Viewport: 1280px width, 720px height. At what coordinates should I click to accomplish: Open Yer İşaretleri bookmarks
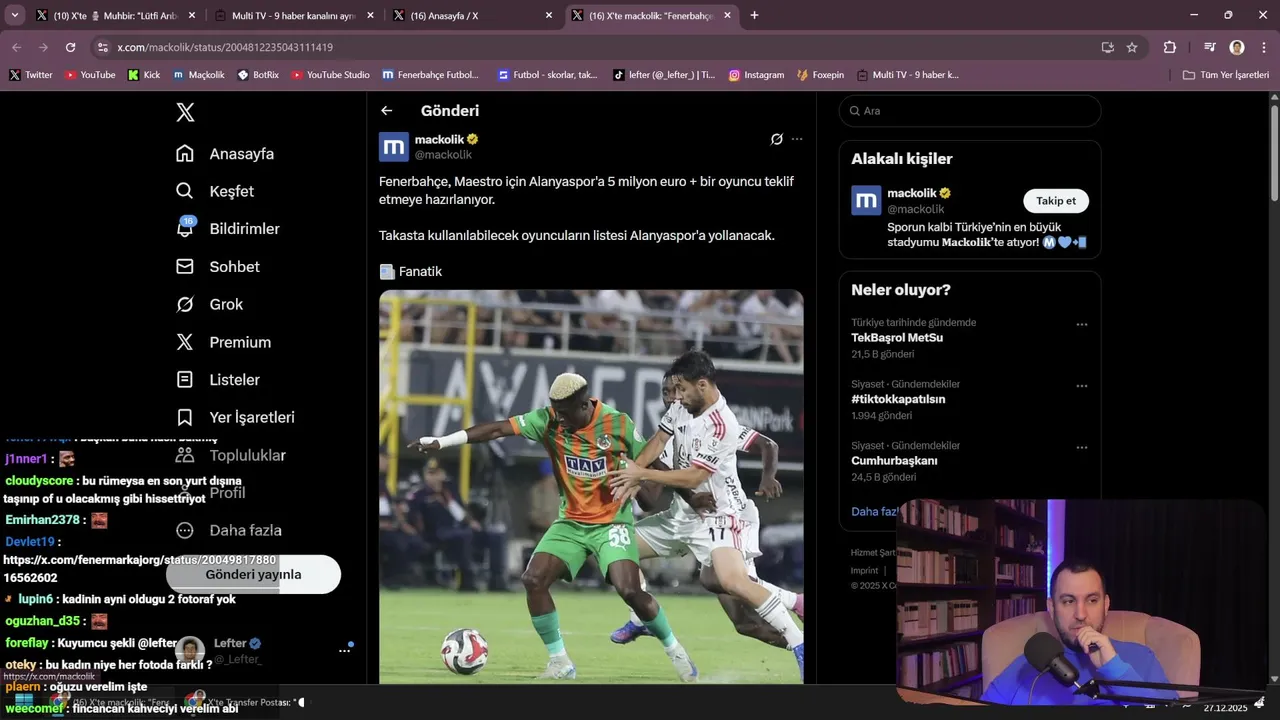pos(235,417)
